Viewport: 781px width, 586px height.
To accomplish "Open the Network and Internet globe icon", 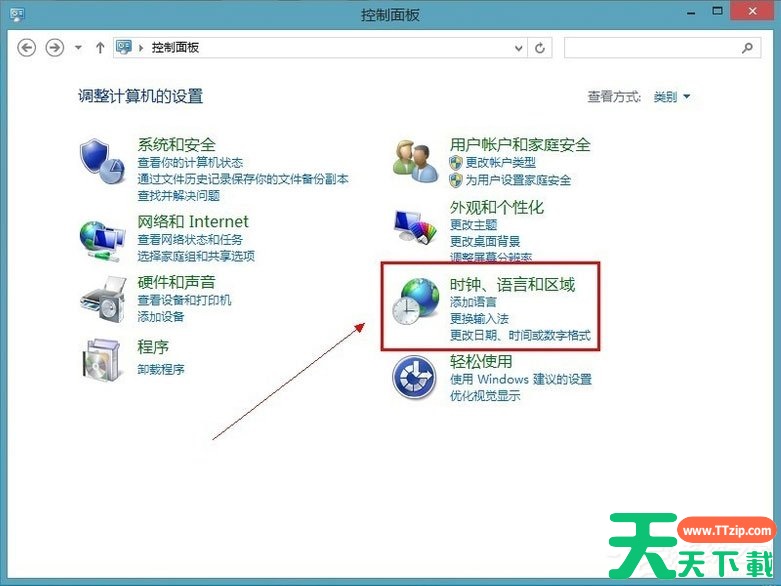I will pos(102,241).
